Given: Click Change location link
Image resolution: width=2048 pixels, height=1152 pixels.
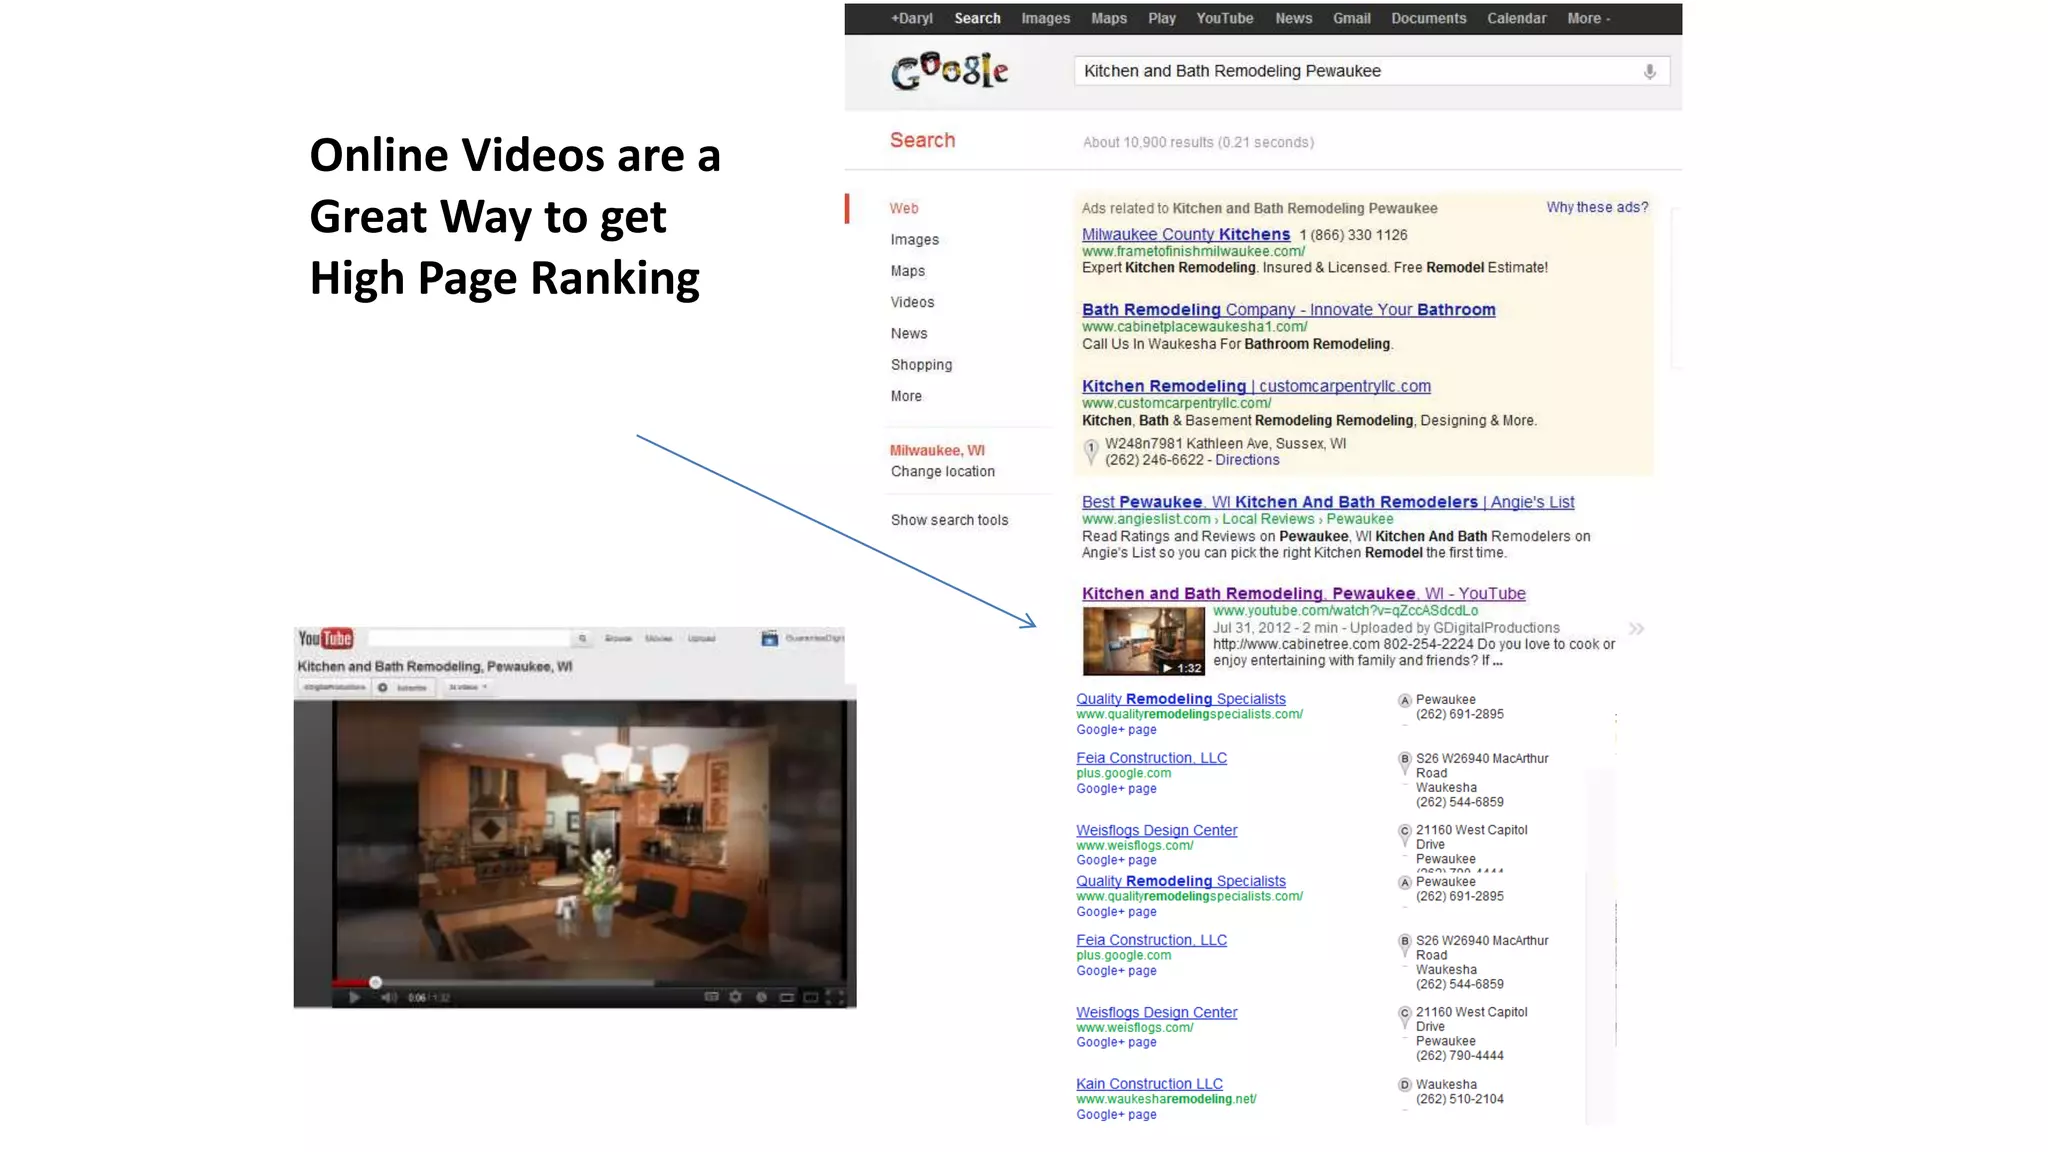Looking at the screenshot, I should click(942, 471).
